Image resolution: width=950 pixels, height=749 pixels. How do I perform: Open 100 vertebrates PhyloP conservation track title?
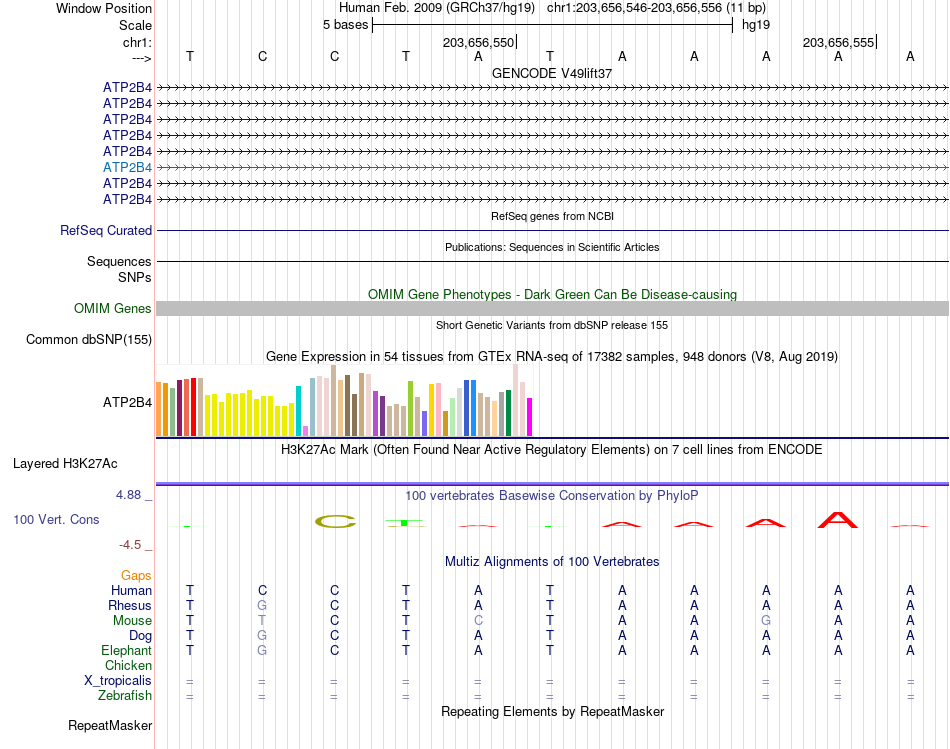(x=551, y=496)
